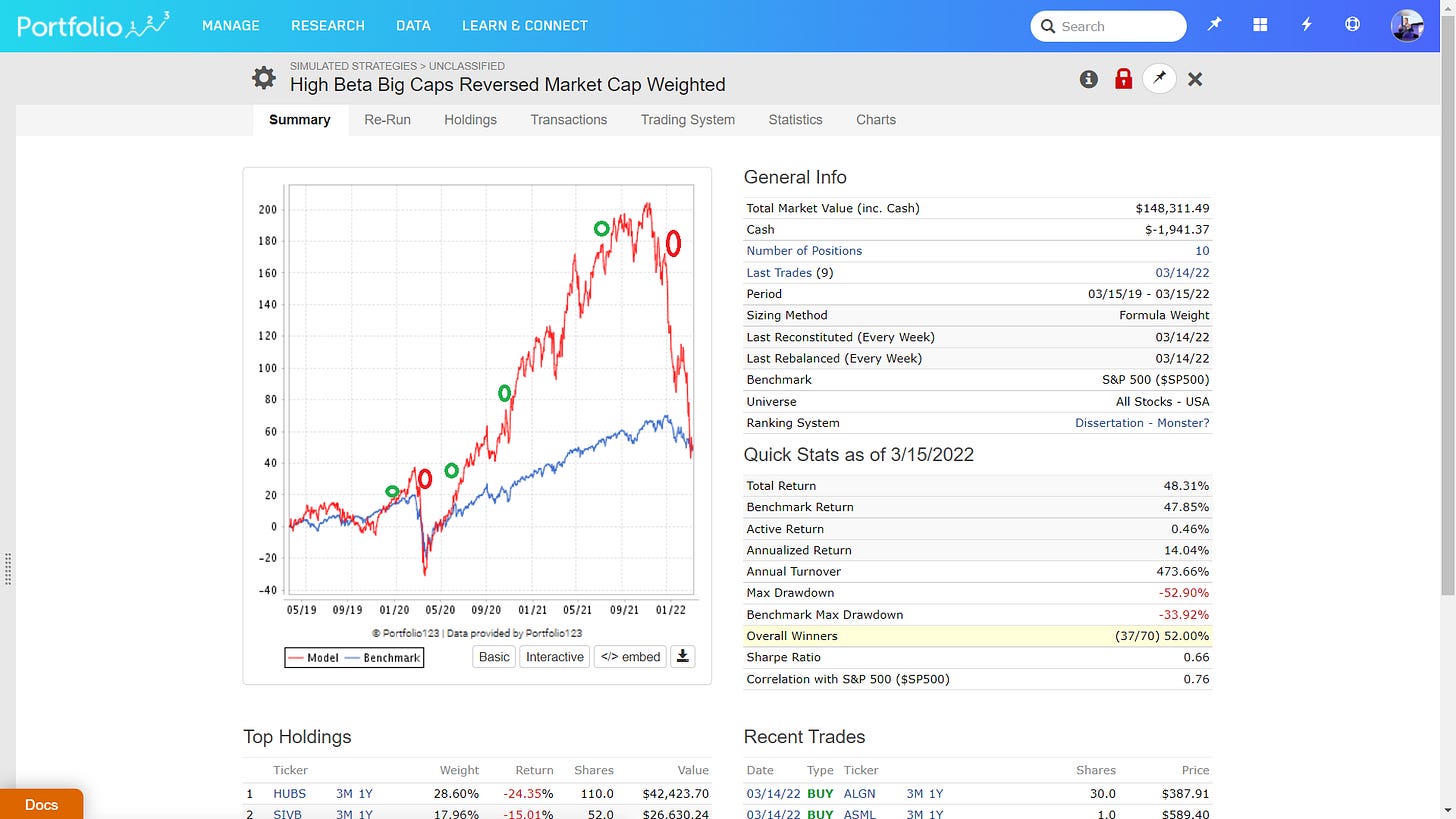Click the blue Benchmark legend entry

(x=382, y=658)
